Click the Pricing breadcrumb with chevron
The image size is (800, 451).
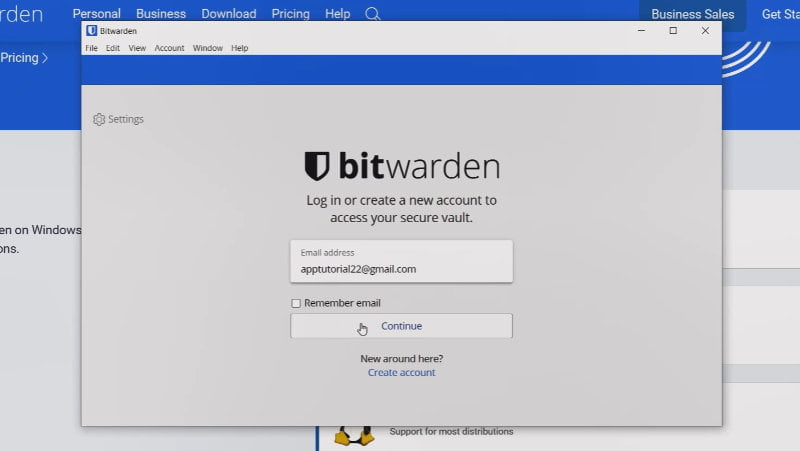(x=24, y=58)
